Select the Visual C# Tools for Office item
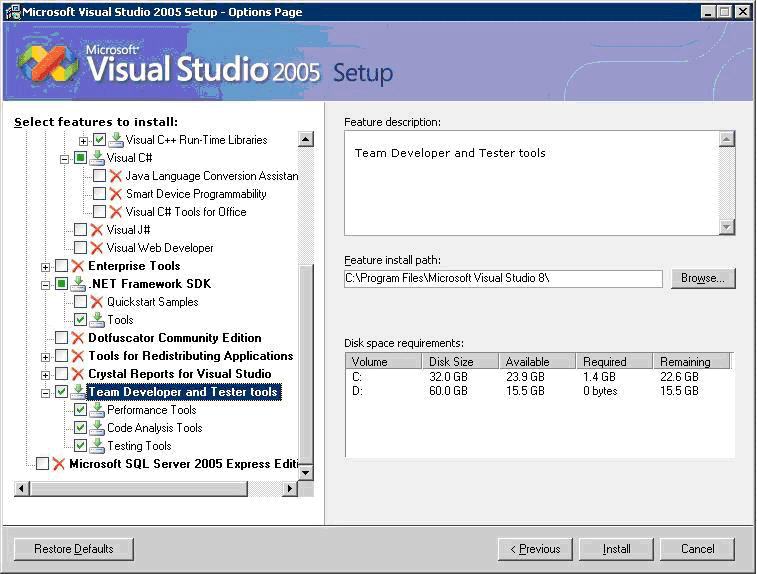 coord(185,212)
